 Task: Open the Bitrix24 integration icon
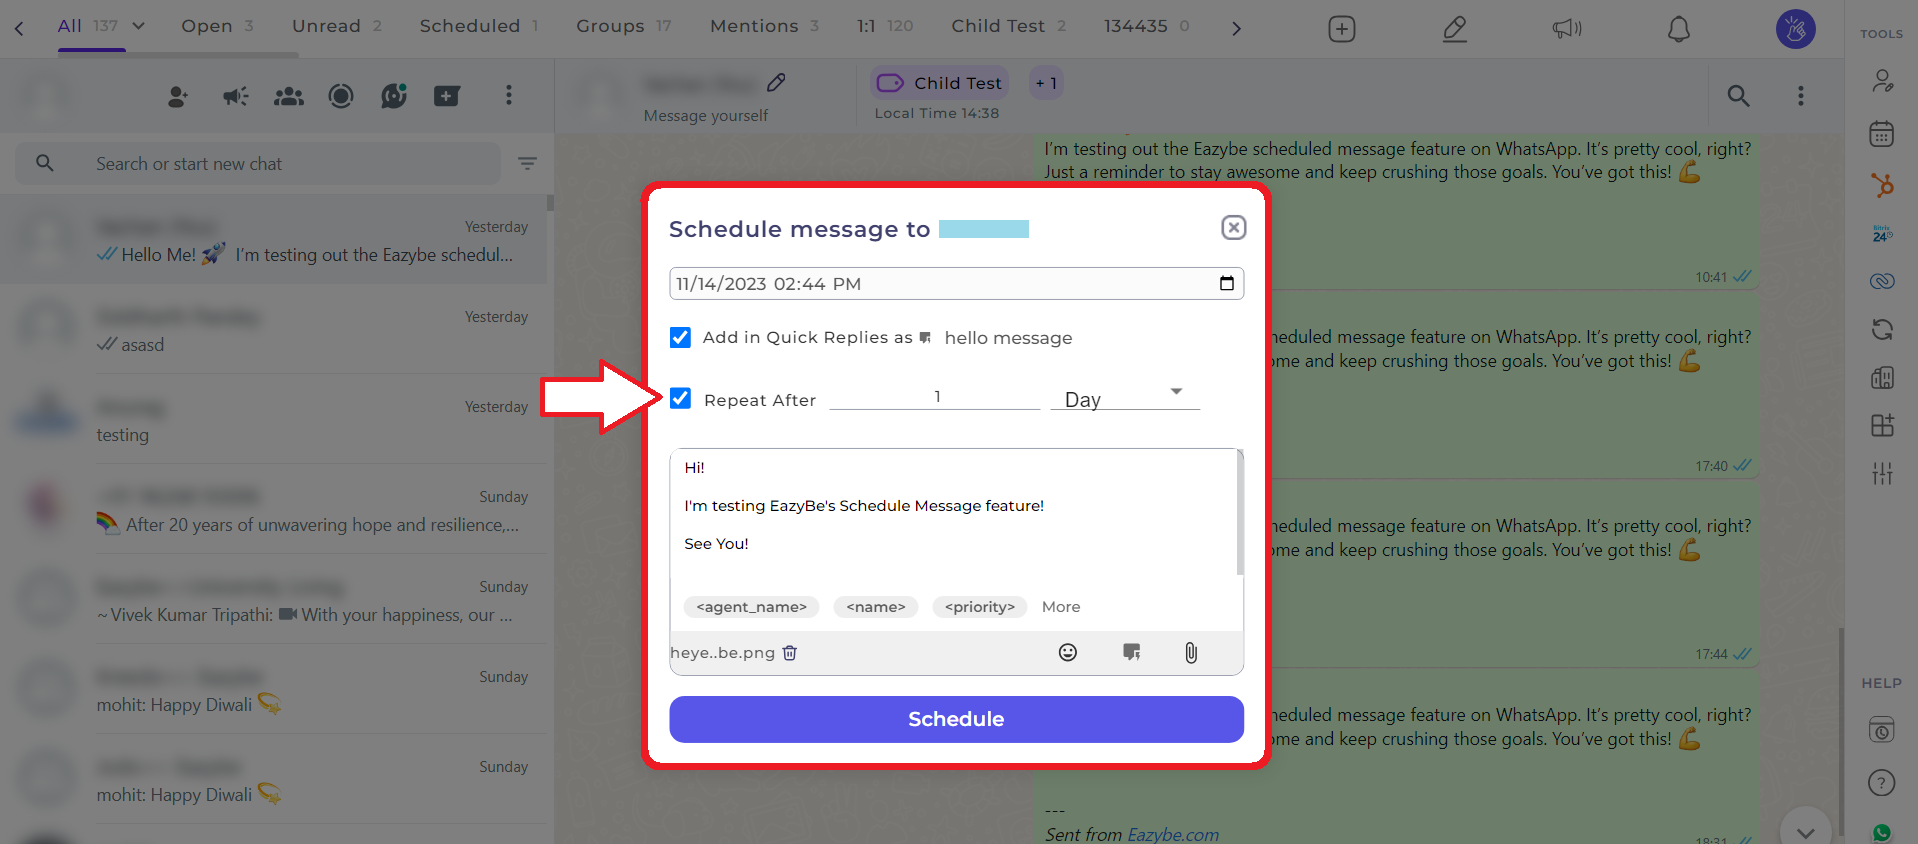[1882, 234]
